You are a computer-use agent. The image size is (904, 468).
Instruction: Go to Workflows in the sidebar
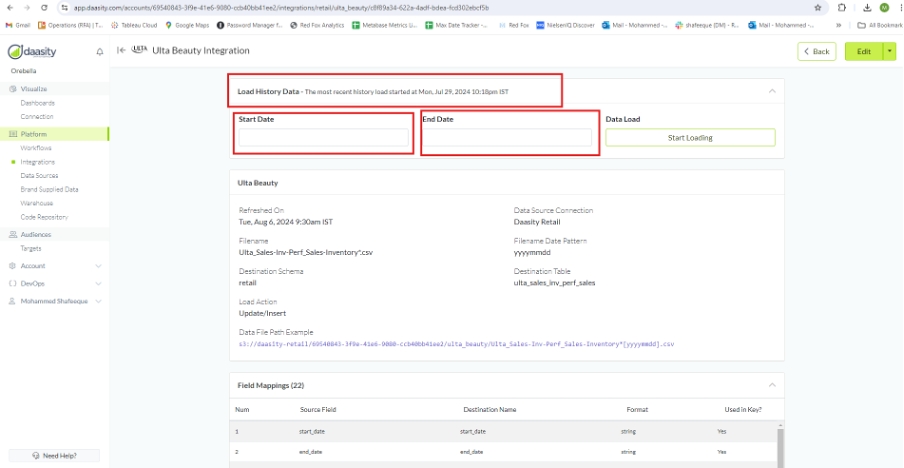pos(36,148)
